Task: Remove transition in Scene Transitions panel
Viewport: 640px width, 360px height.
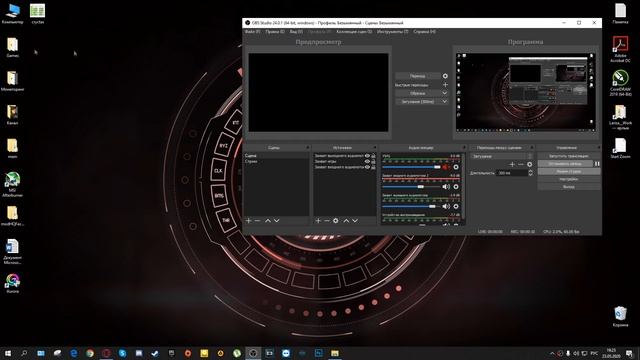Action: tap(521, 164)
